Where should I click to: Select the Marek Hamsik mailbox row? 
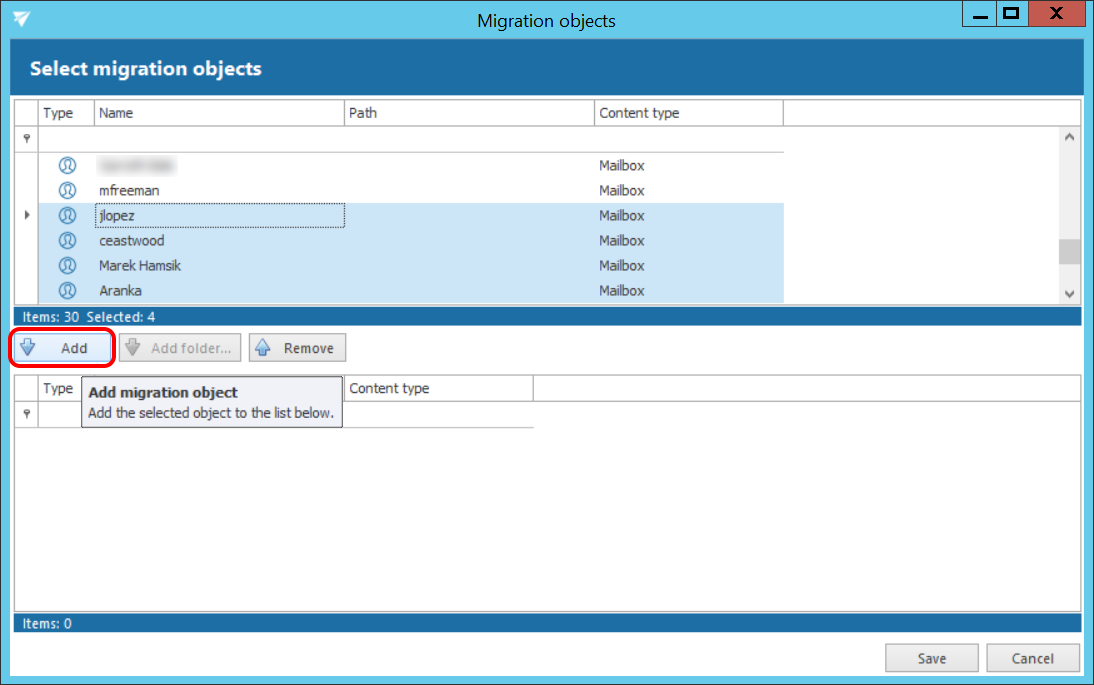tap(140, 266)
